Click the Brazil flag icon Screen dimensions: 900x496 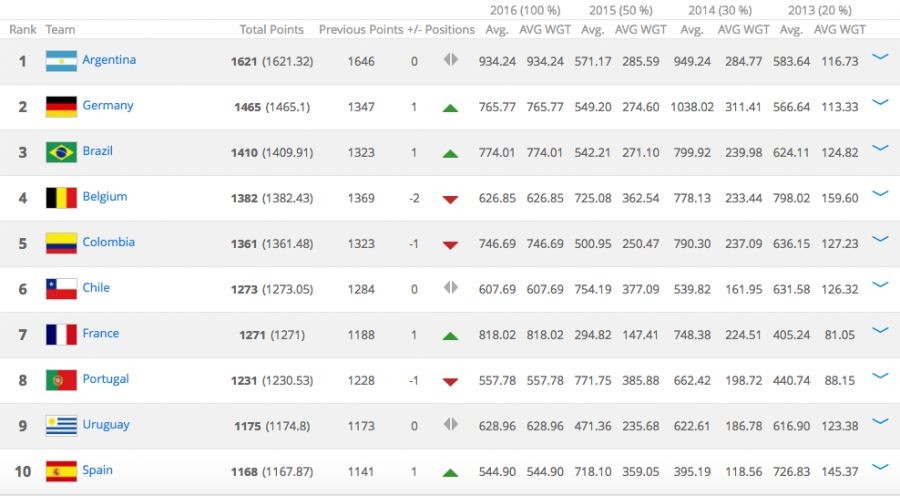click(x=61, y=152)
